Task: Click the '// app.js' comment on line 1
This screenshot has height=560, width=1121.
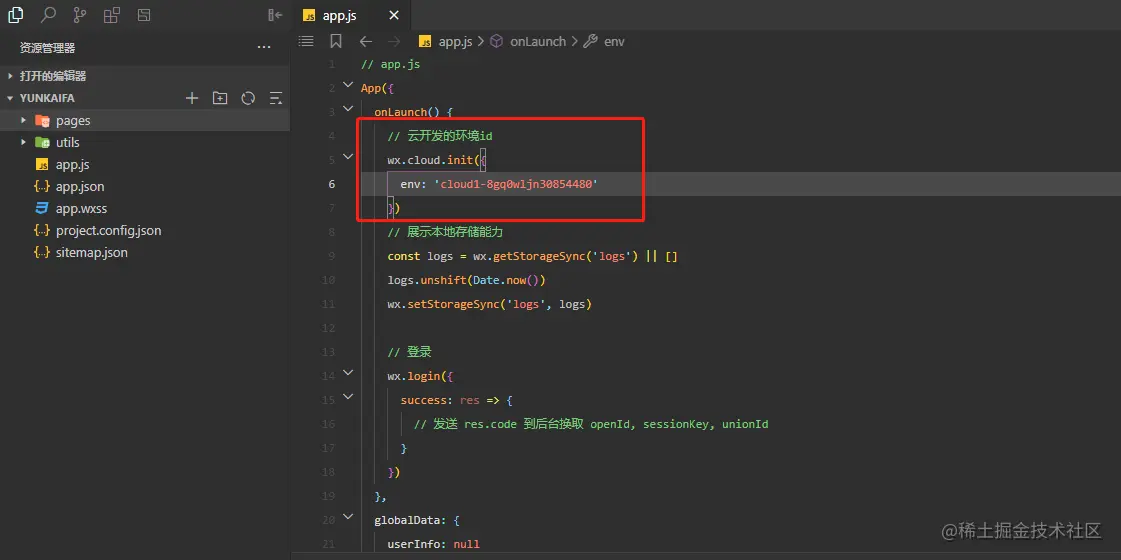Action: click(390, 64)
